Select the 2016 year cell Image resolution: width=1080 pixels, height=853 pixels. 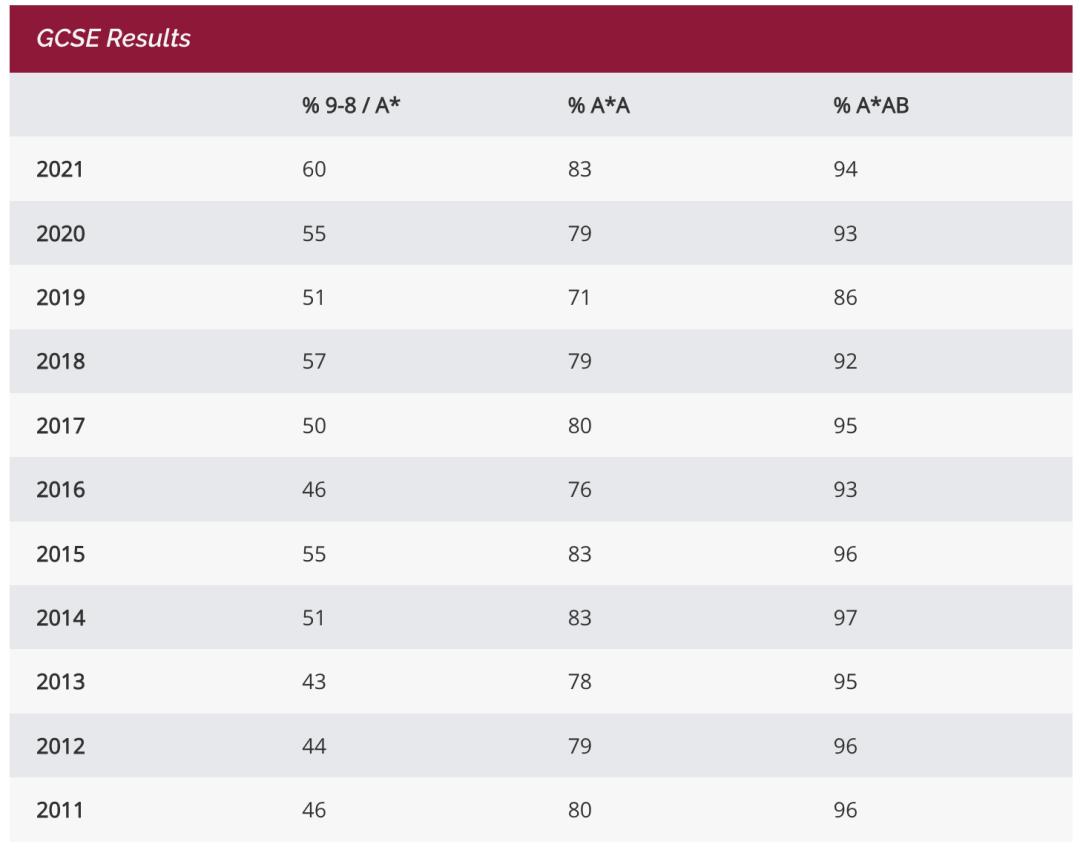[60, 490]
